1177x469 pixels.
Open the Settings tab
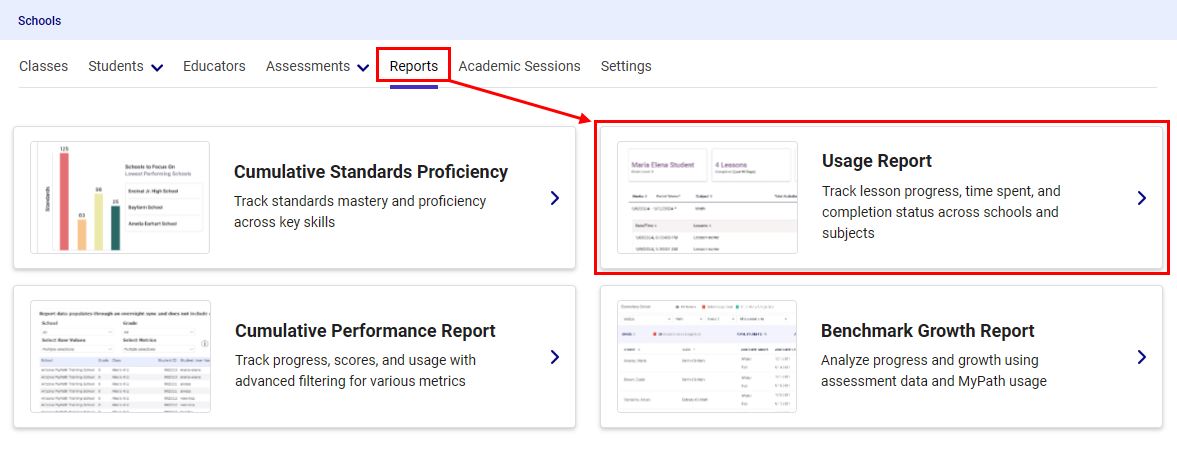point(626,66)
